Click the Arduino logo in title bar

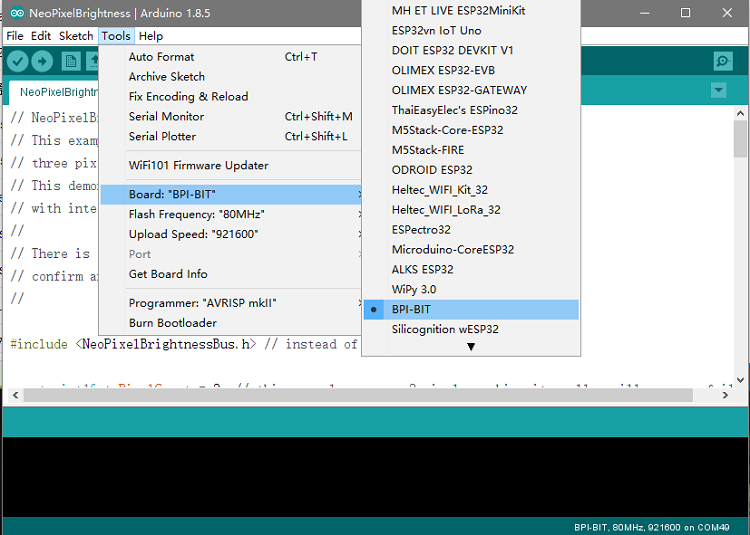[17, 13]
